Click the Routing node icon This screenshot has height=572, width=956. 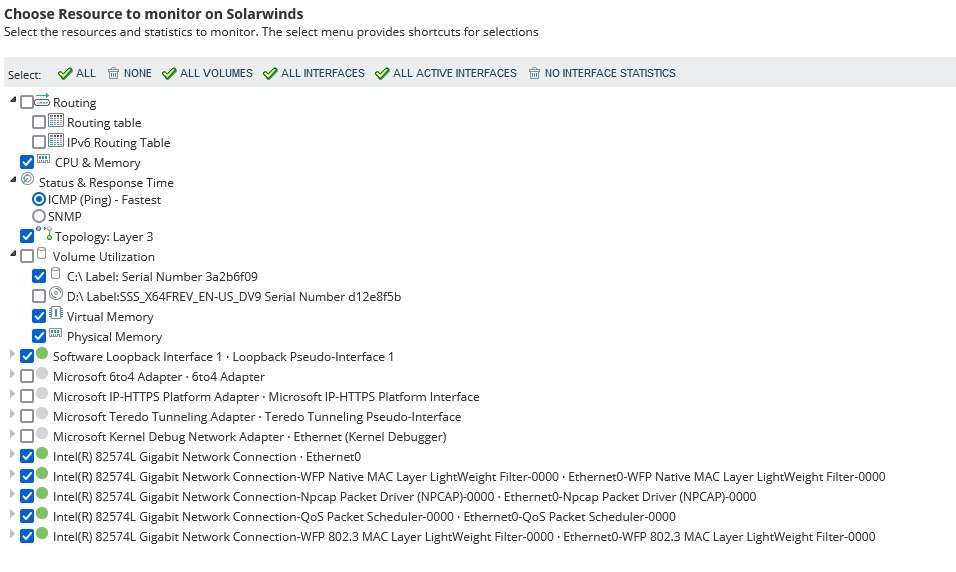(x=42, y=100)
